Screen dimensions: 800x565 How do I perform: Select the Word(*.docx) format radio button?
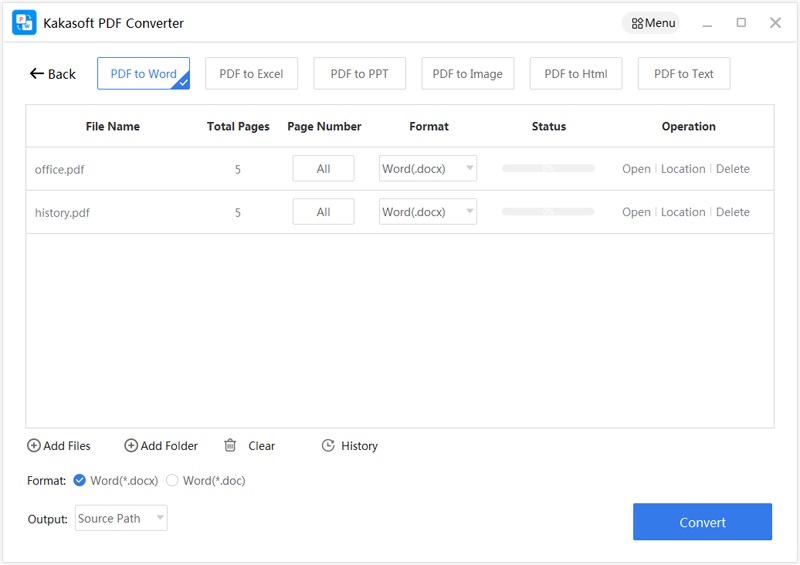pyautogui.click(x=80, y=481)
